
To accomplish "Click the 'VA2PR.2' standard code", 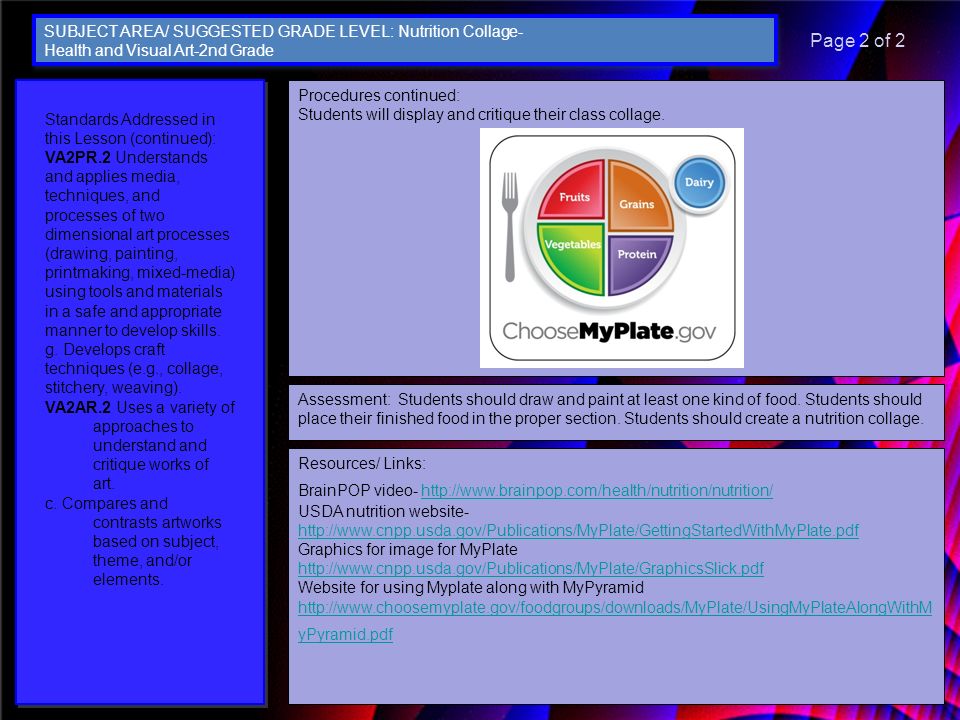I will pos(78,157).
